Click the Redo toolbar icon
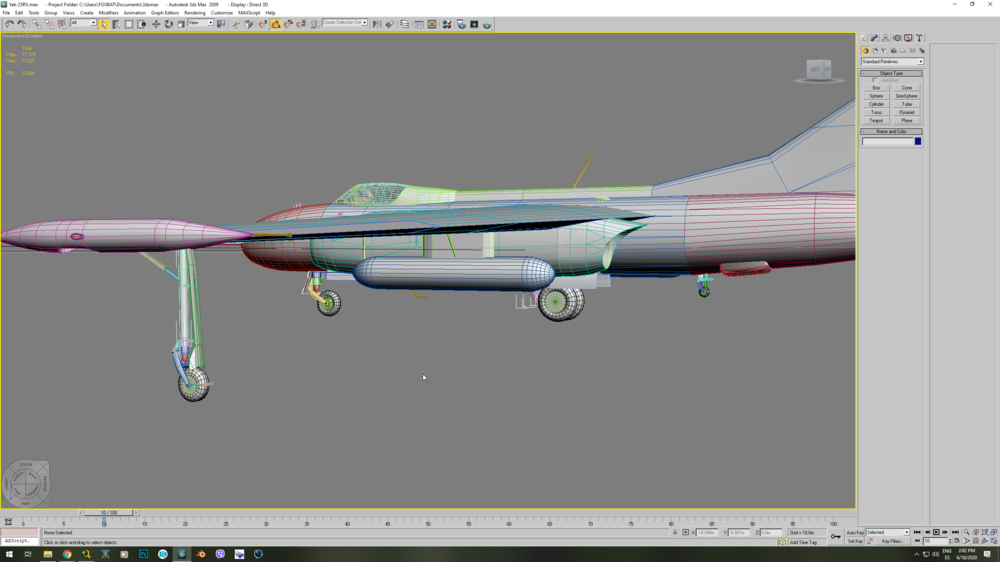1000x562 pixels. [22, 24]
